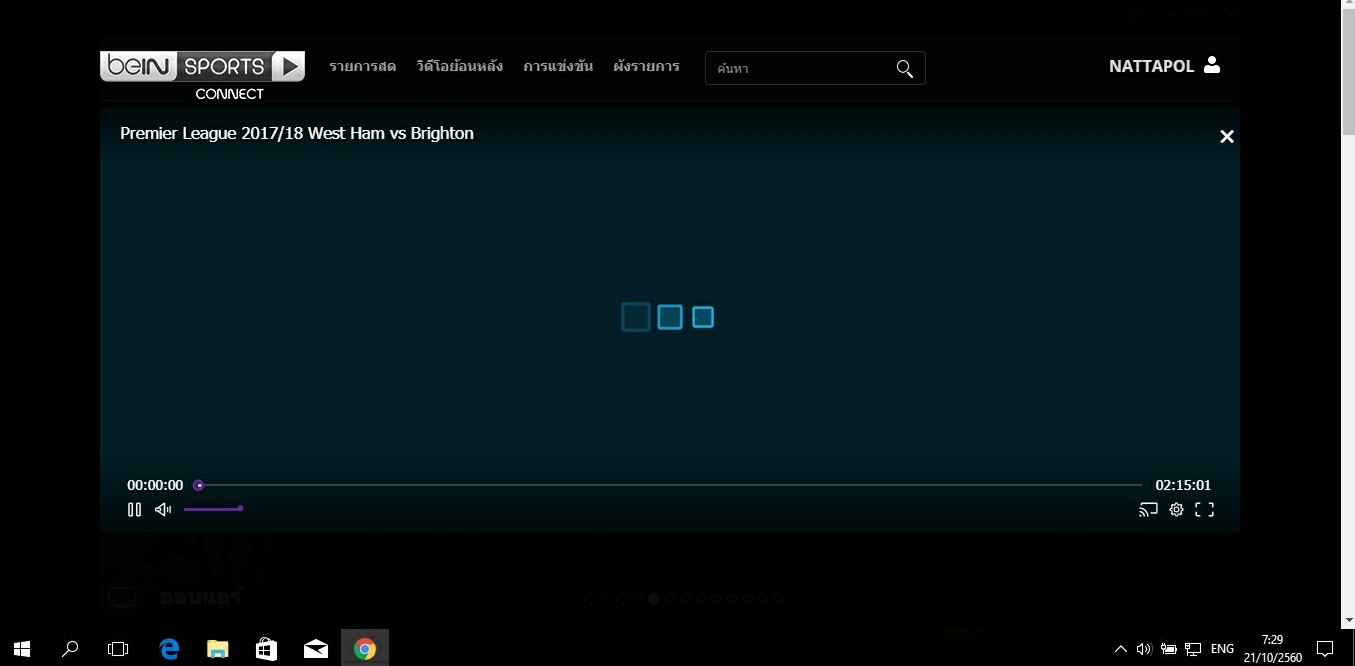
Task: Open File Explorer from the taskbar
Action: coord(217,648)
